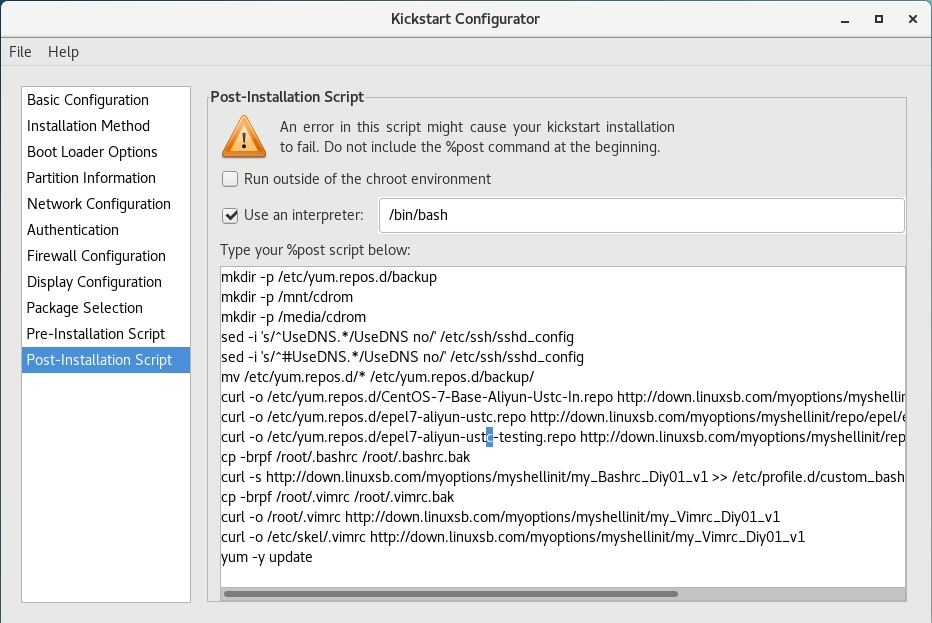The height and width of the screenshot is (623, 932).
Task: Open Pre-Installation Script section
Action: click(x=96, y=334)
